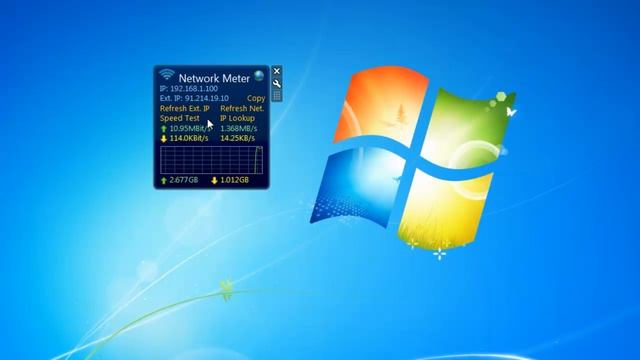This screenshot has width=640, height=360.
Task: Click the Ext. IP: 91.214.19.10 text
Action: pos(194,98)
